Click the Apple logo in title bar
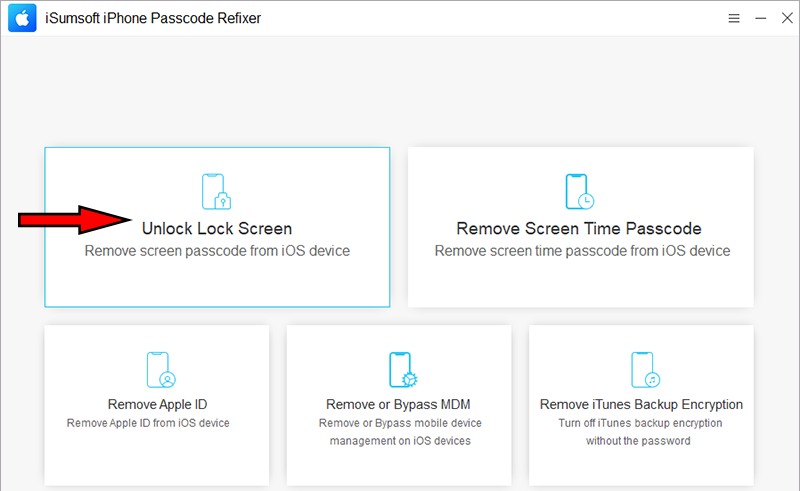Viewport: 800px width, 491px height. tap(20, 19)
